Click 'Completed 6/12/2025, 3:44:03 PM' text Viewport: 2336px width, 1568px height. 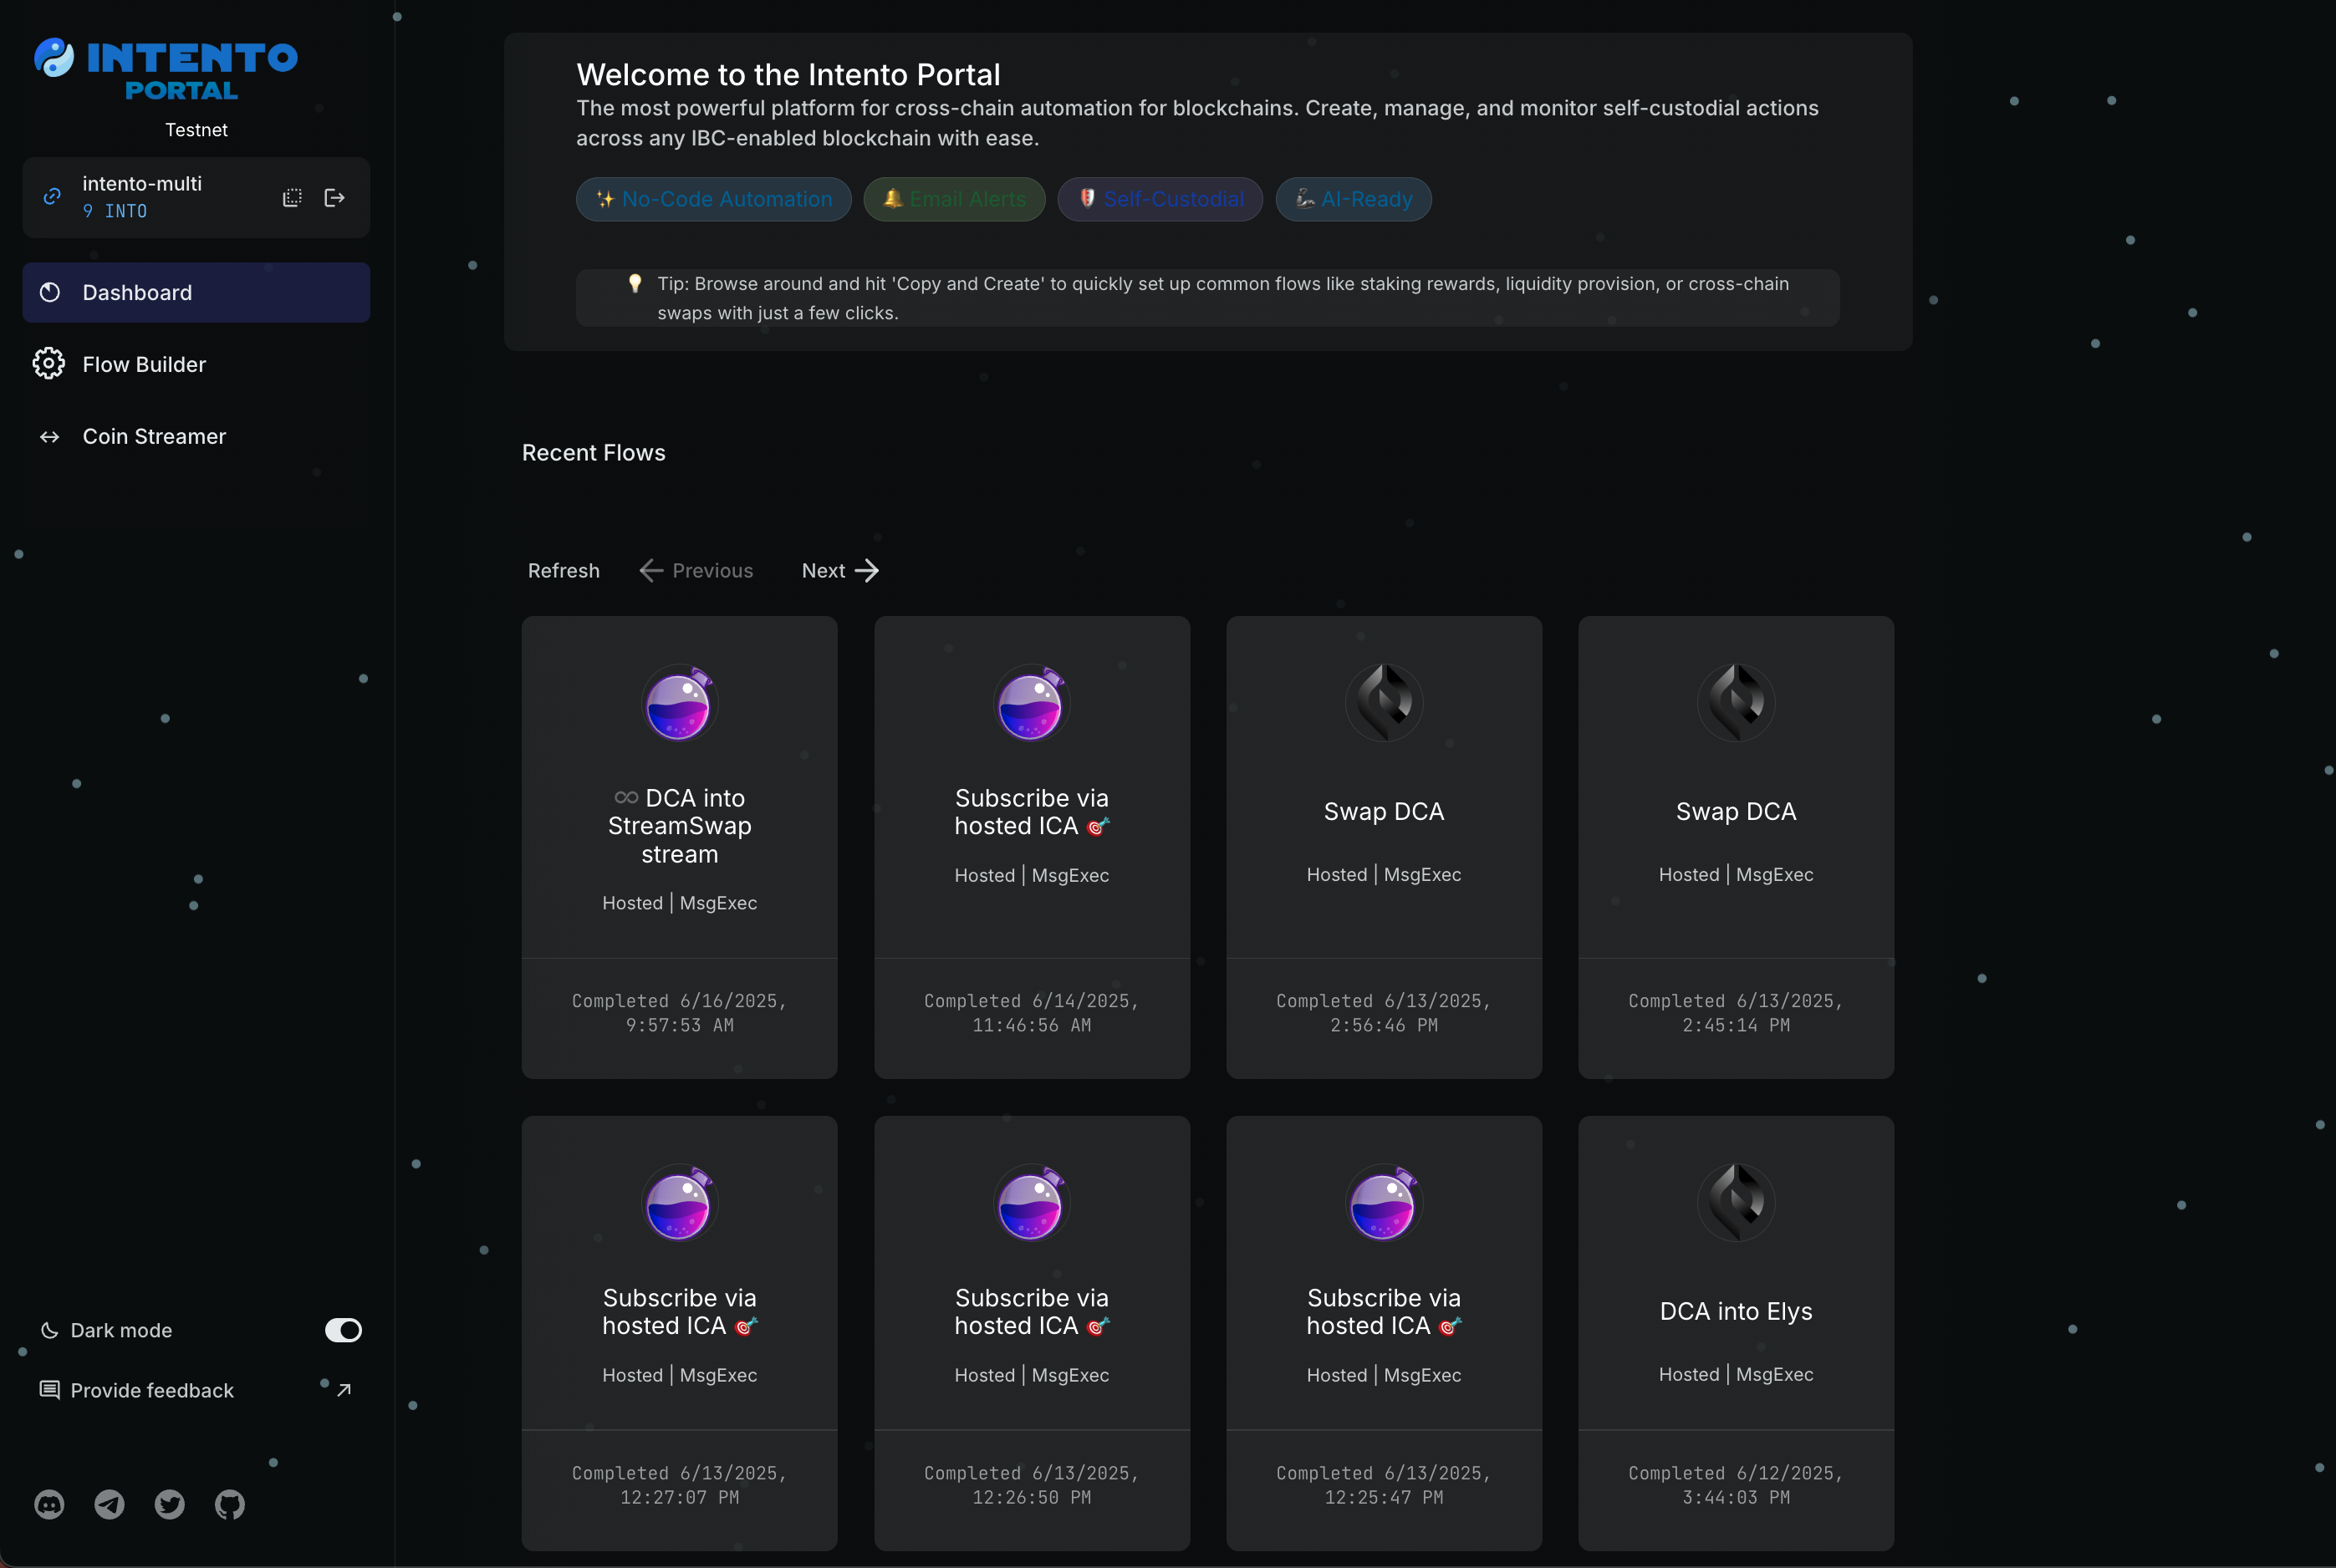(x=1736, y=1485)
